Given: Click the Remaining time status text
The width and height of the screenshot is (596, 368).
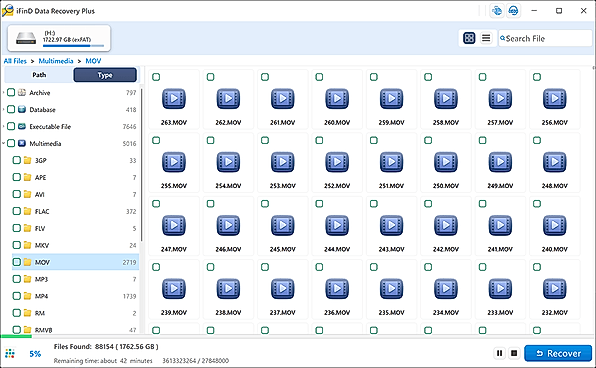Looking at the screenshot, I should (x=103, y=360).
